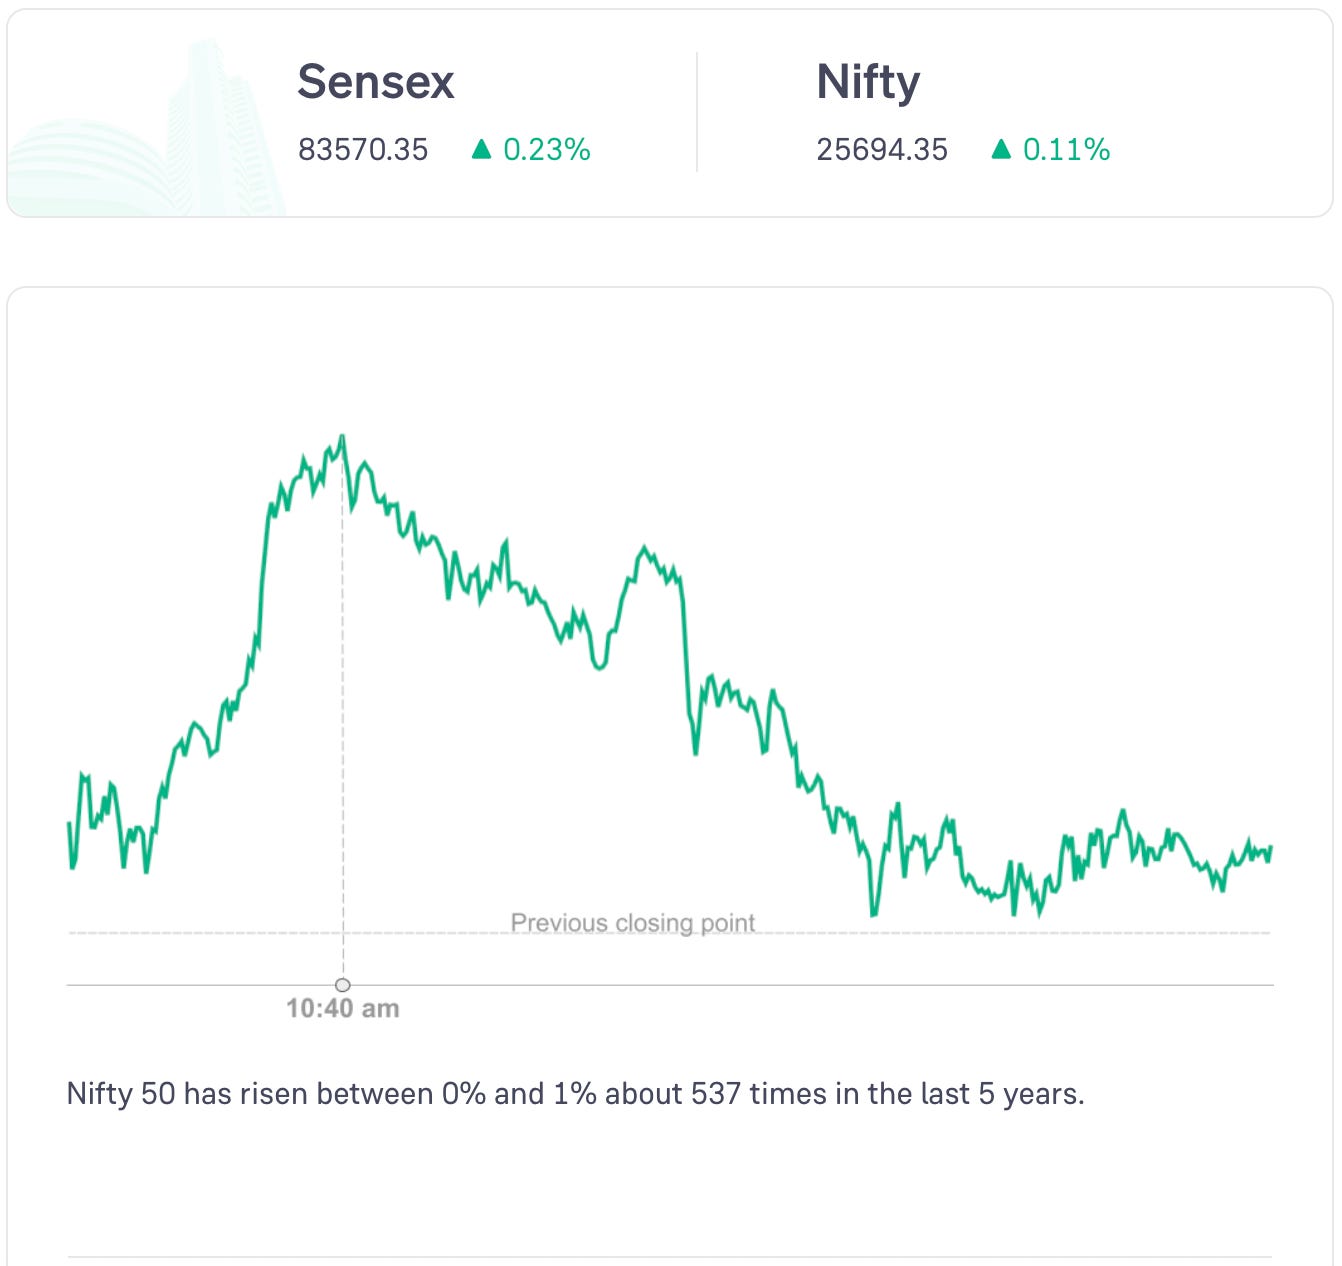Click the Sensex 0.23% change figure
This screenshot has height=1266, width=1342.
coord(546,150)
